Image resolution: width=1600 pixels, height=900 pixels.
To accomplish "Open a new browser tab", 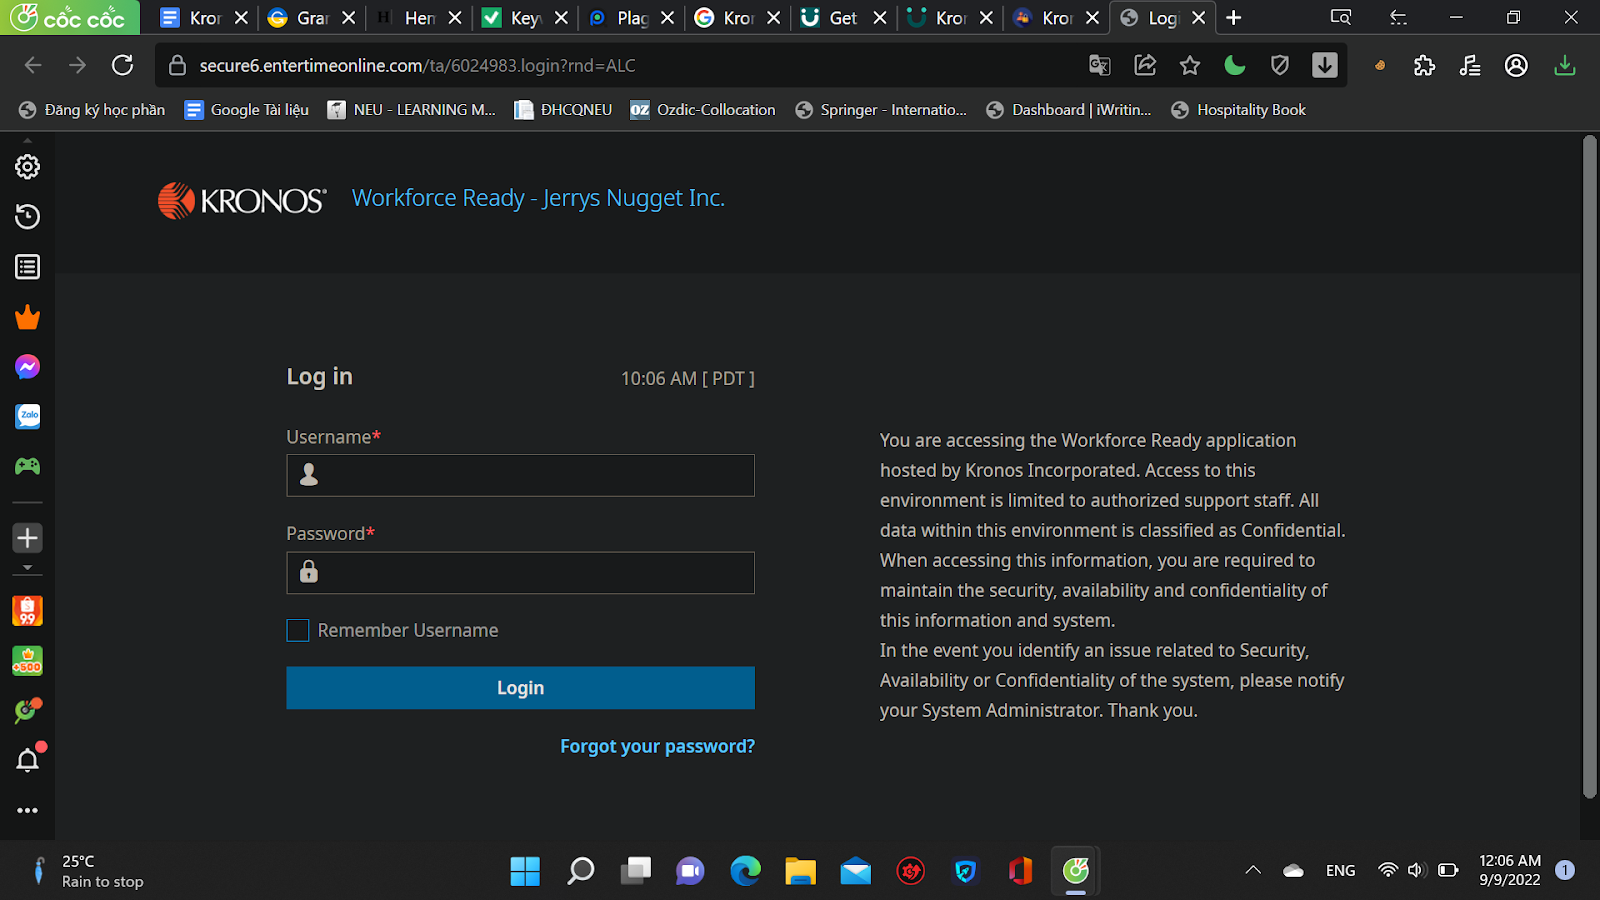I will (x=1234, y=18).
